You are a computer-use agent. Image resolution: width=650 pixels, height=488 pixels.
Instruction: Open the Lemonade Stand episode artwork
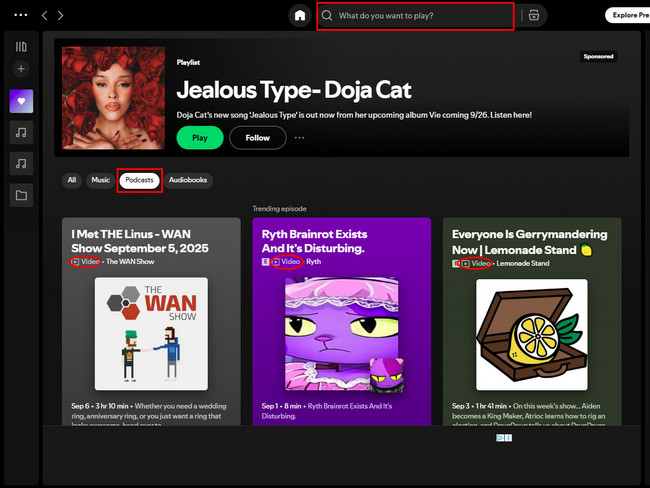click(x=531, y=333)
